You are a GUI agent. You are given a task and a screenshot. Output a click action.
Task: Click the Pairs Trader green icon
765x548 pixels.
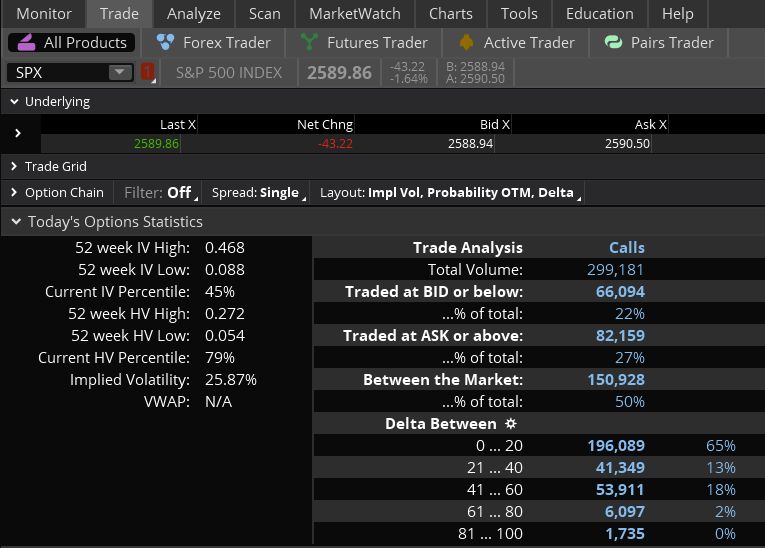point(613,42)
